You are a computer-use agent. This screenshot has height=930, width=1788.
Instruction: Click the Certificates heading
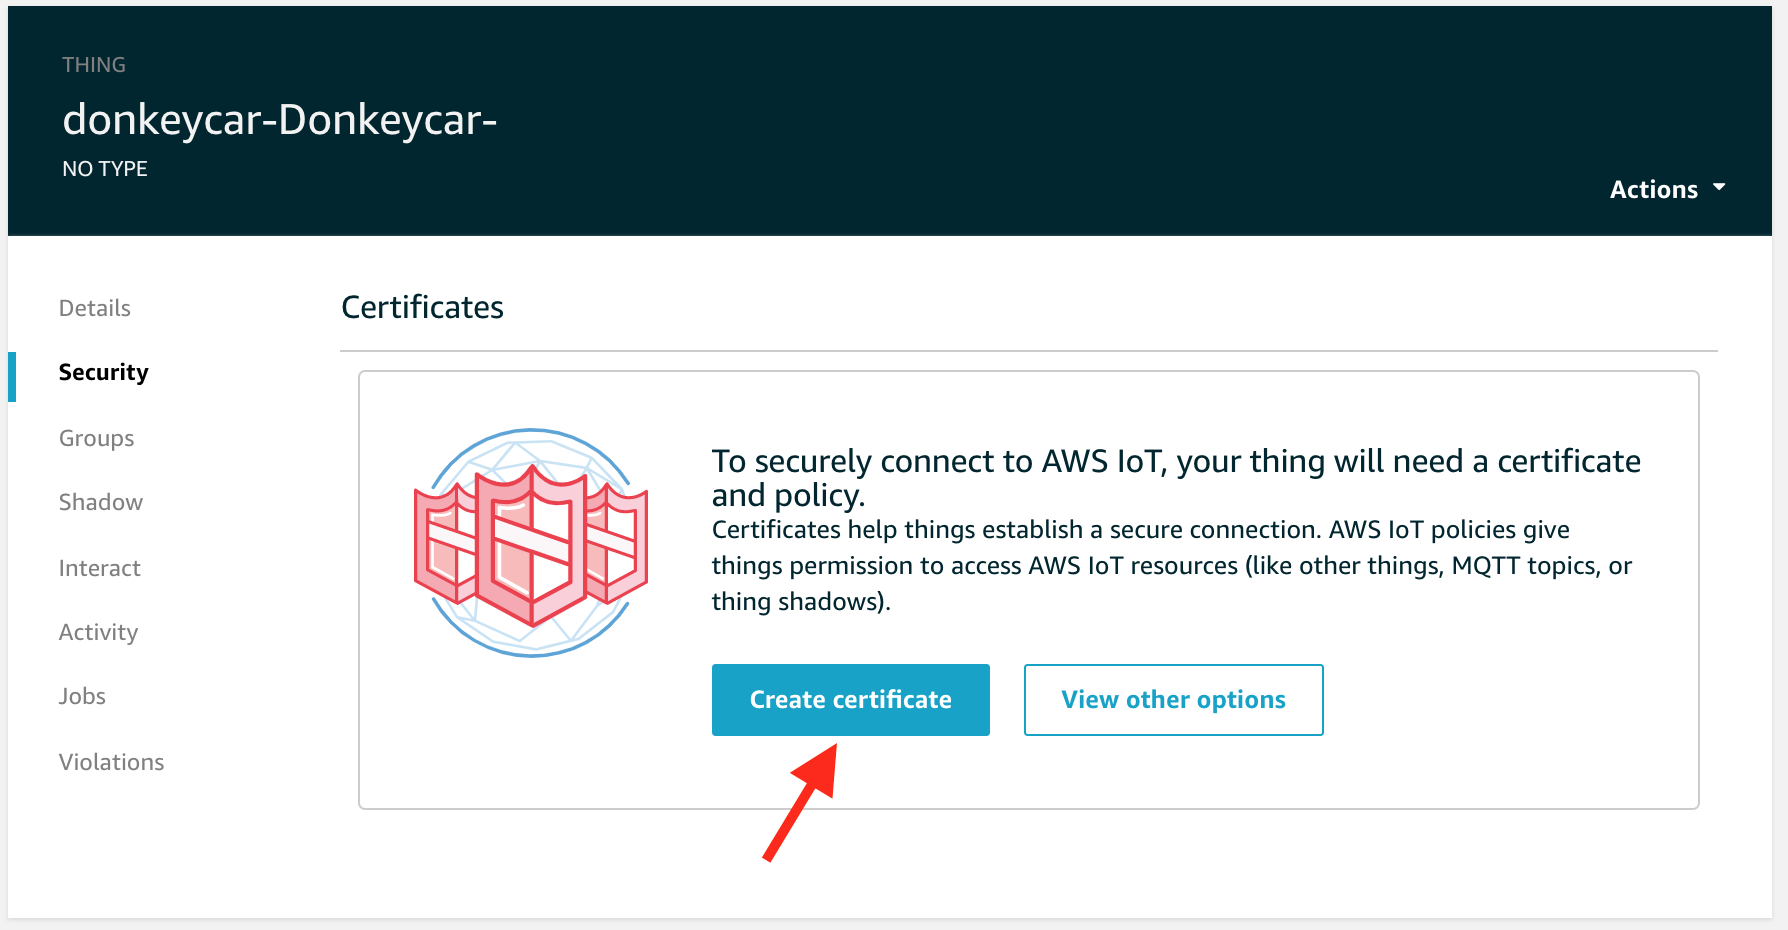pyautogui.click(x=422, y=307)
